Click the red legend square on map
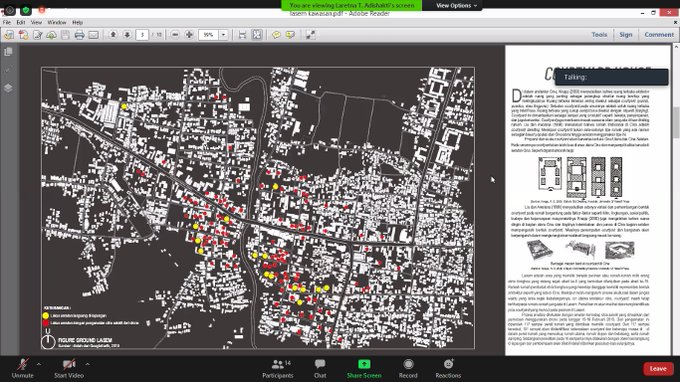This screenshot has height=382, width=680. (x=46, y=323)
